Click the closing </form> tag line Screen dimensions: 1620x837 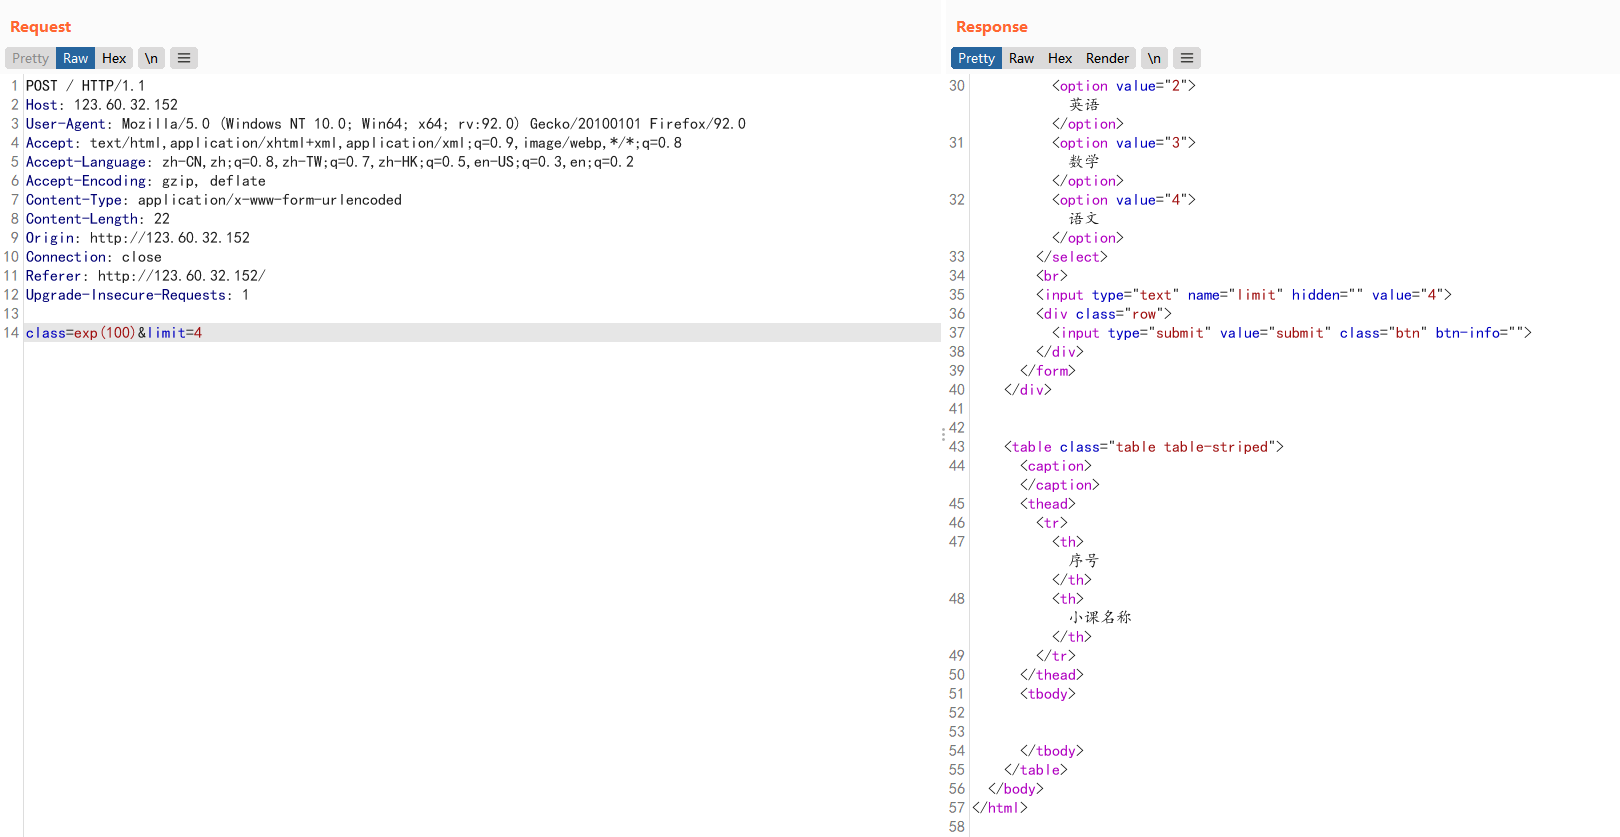[1048, 371]
